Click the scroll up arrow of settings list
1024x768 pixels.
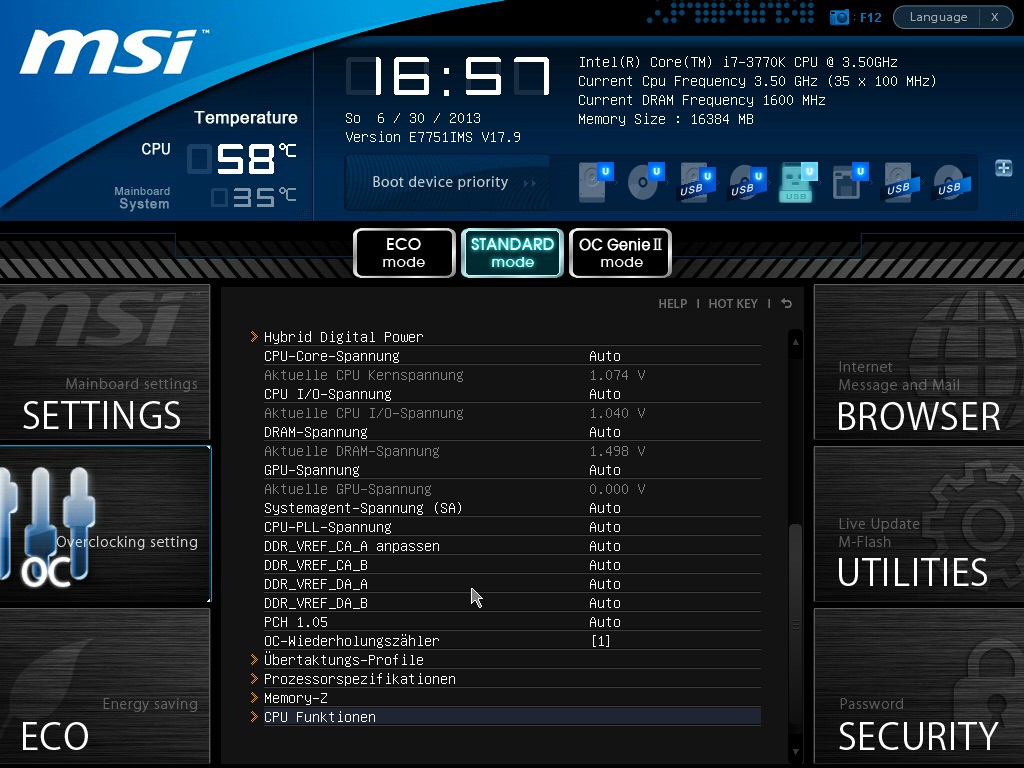[x=795, y=342]
